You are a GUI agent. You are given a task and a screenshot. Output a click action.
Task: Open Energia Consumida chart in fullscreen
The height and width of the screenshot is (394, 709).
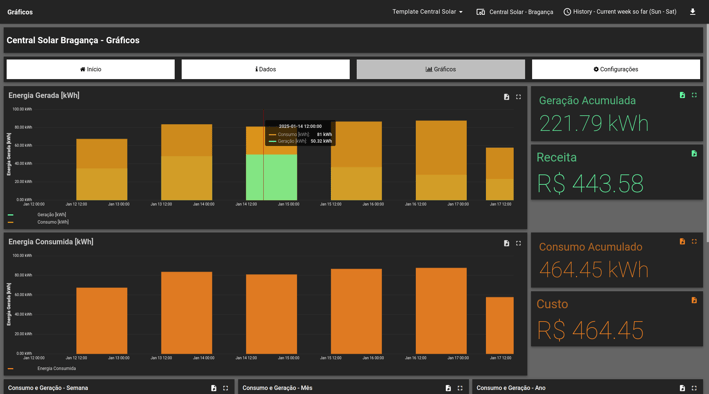tap(518, 243)
